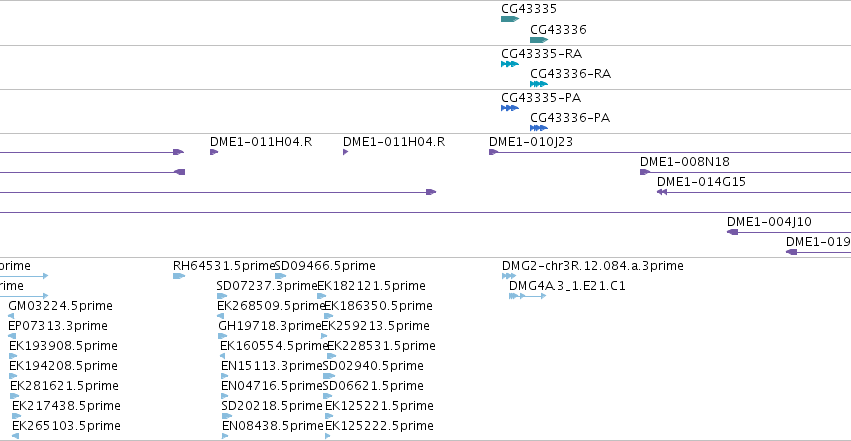Screen dimensions: 851x441
Task: Select the EK265103.5prime EST label
Action: click(x=66, y=426)
